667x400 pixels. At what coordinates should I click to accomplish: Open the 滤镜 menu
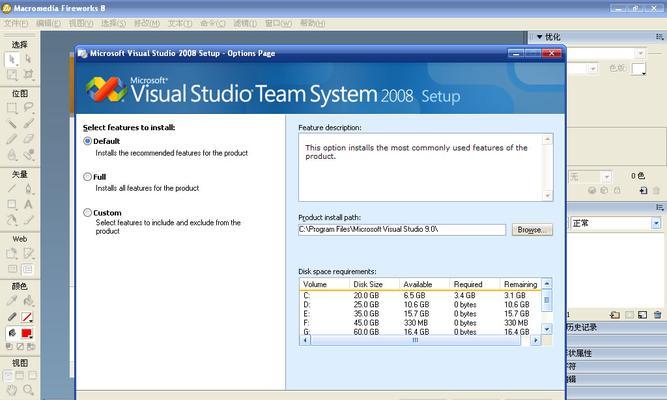(x=245, y=23)
